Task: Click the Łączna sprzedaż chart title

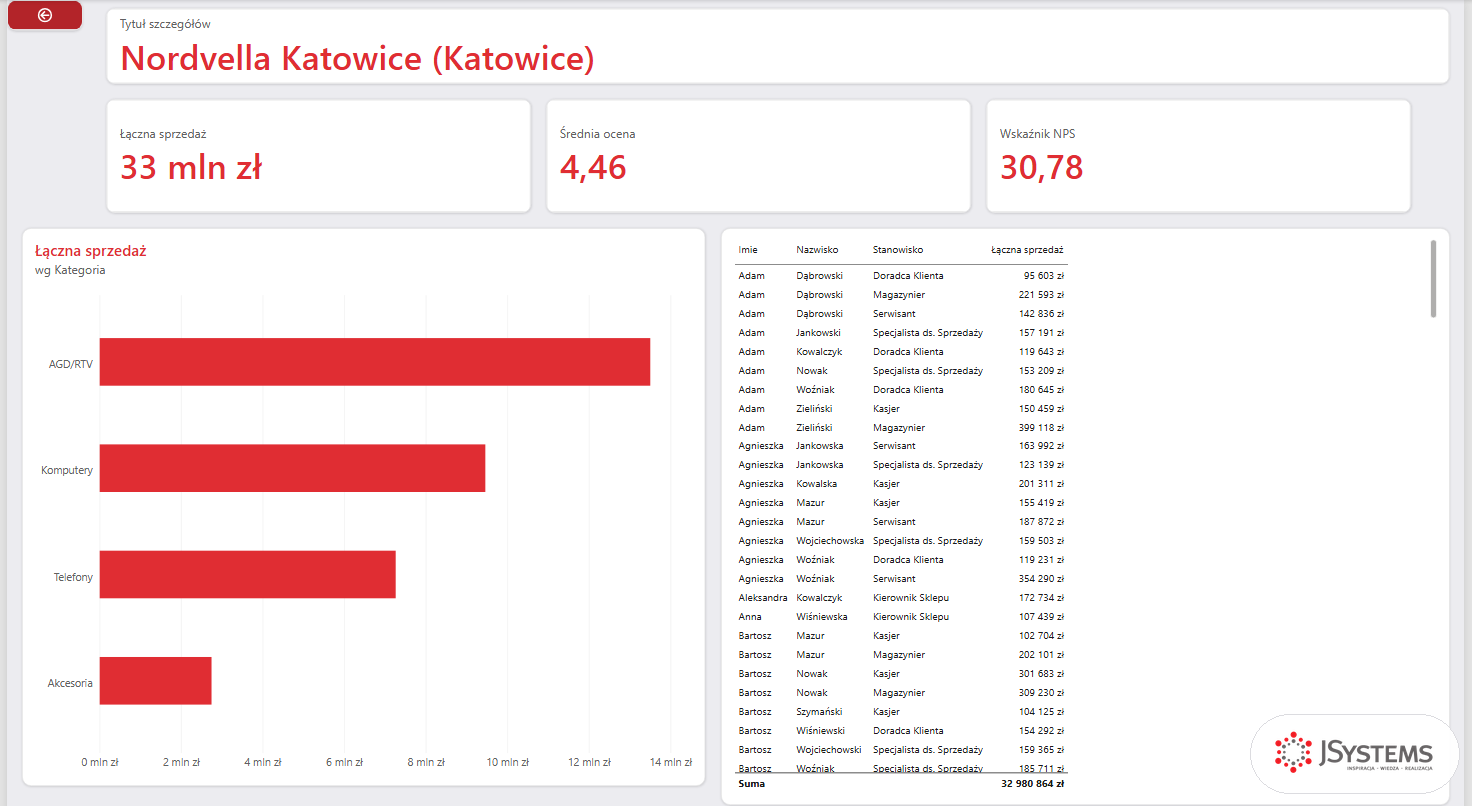Action: 91,251
